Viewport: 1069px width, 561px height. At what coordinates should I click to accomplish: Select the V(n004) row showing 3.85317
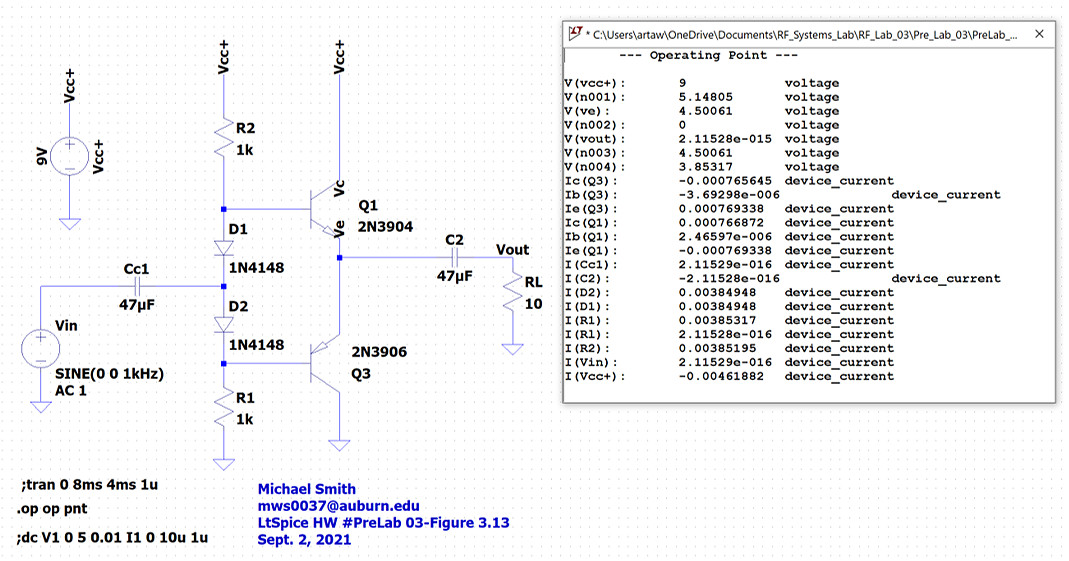coord(702,167)
